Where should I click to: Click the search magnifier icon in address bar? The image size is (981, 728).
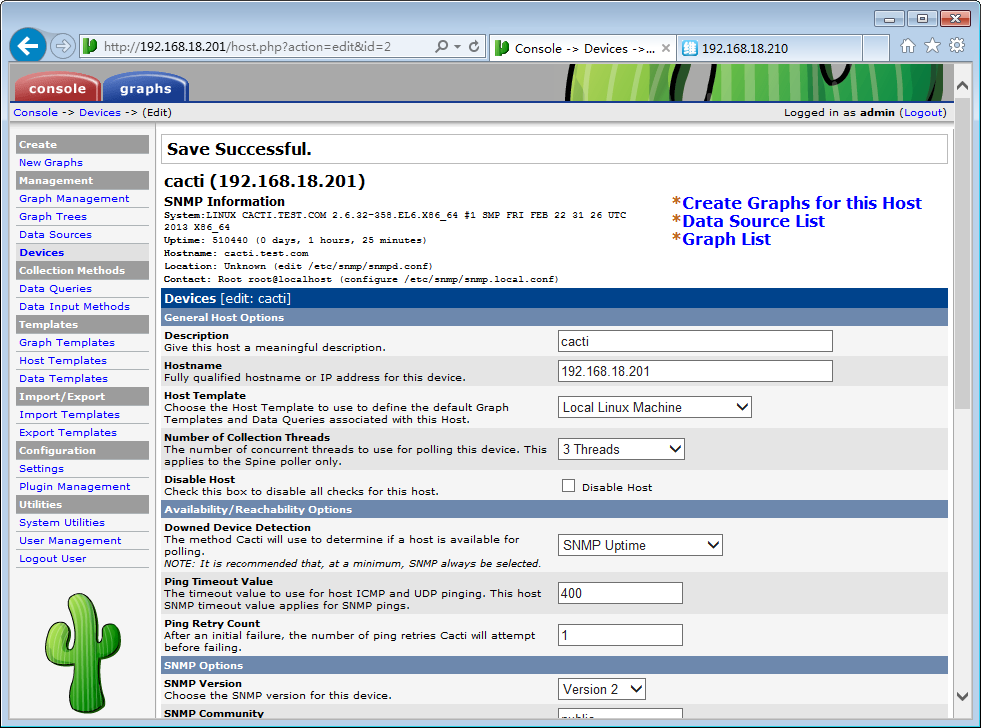point(442,46)
